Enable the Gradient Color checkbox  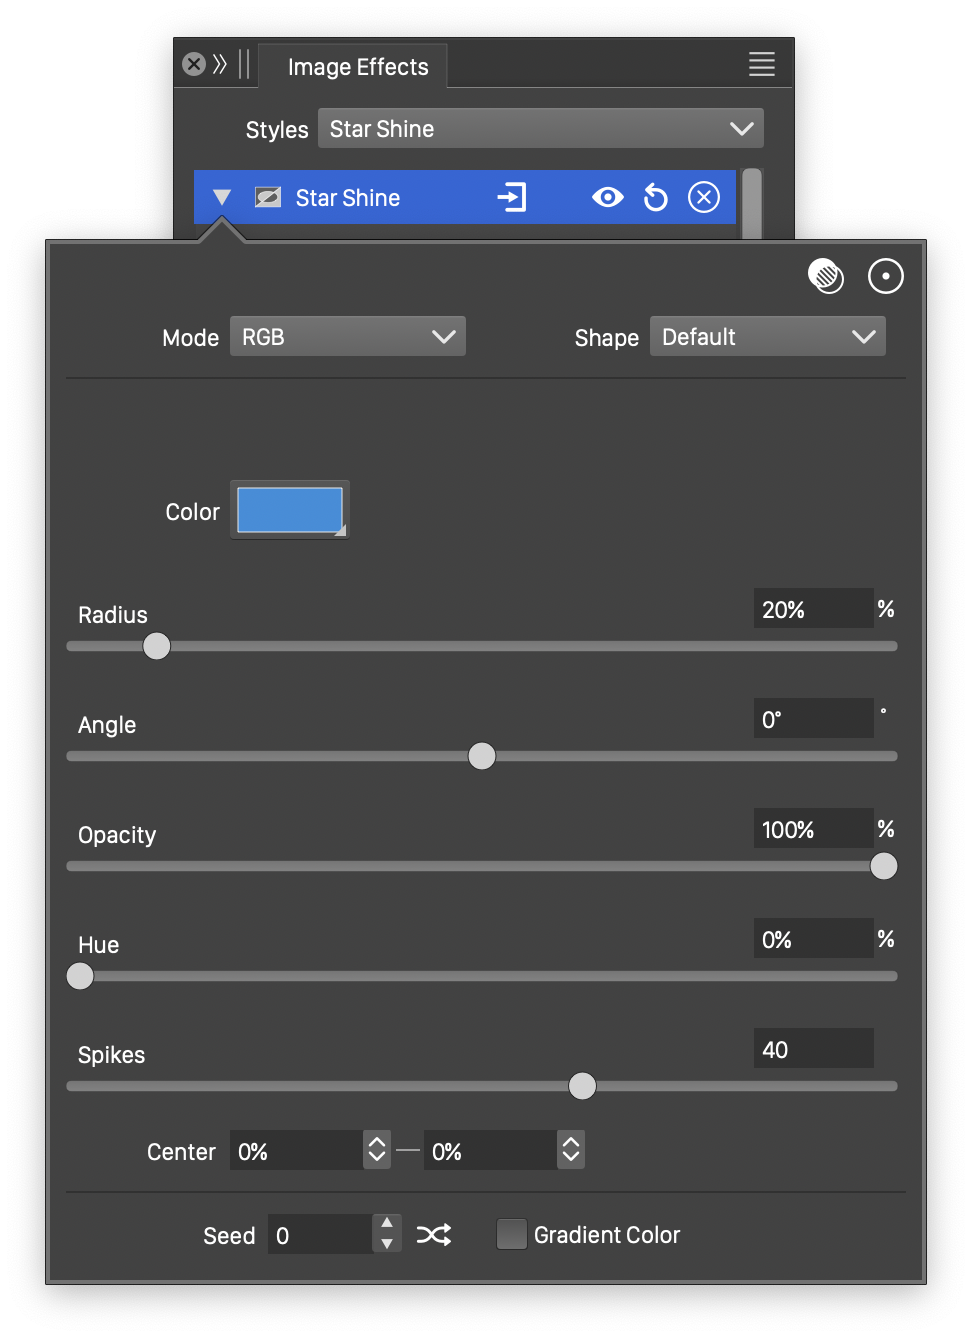tap(512, 1235)
